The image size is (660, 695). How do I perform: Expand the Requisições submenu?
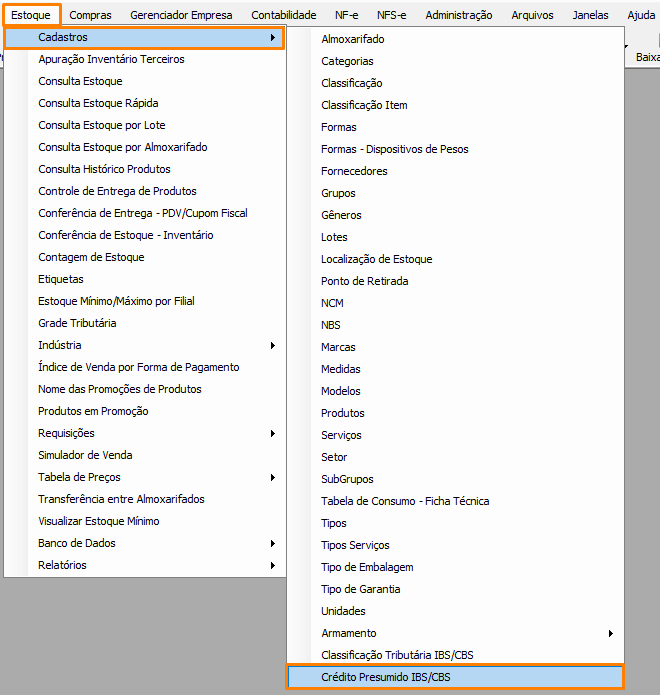(144, 433)
